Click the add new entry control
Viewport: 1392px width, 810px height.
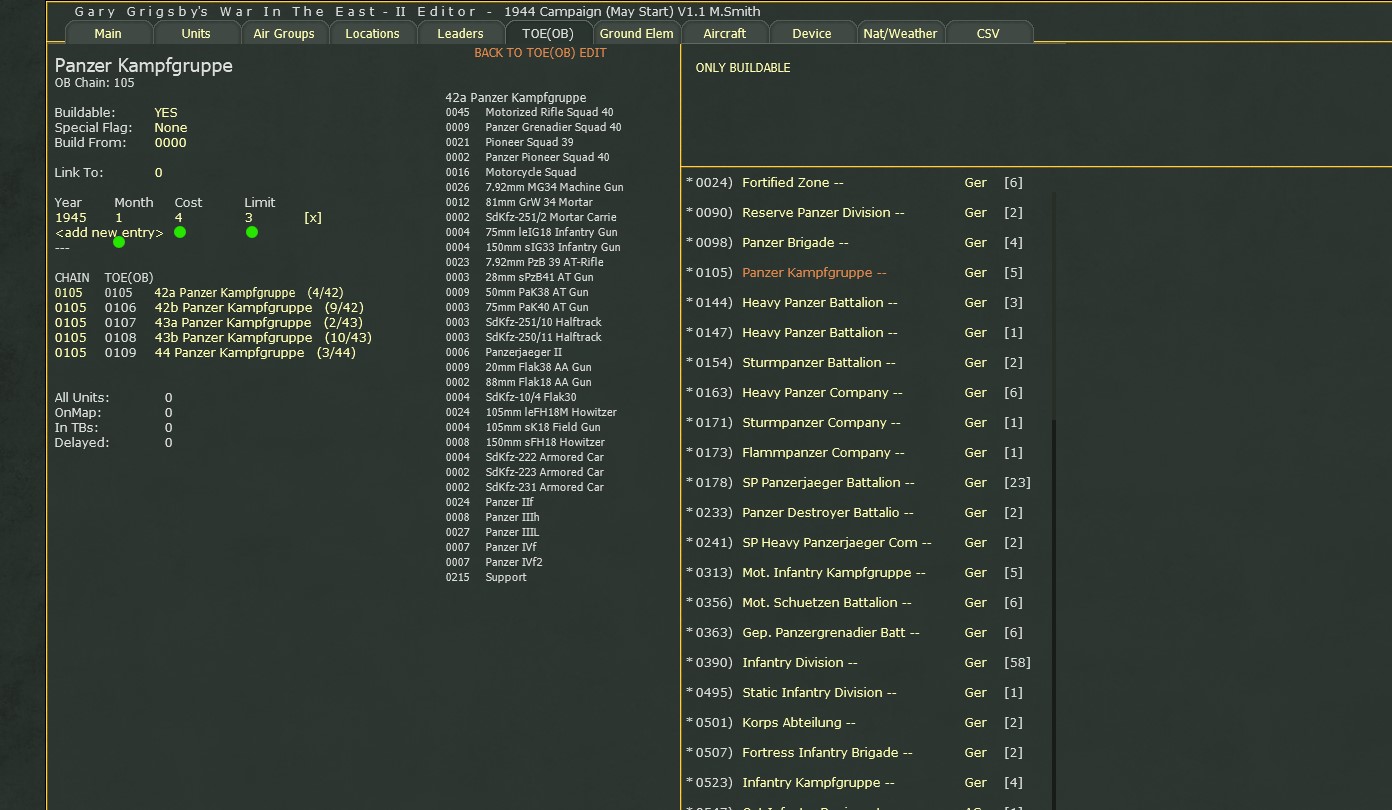click(x=108, y=232)
